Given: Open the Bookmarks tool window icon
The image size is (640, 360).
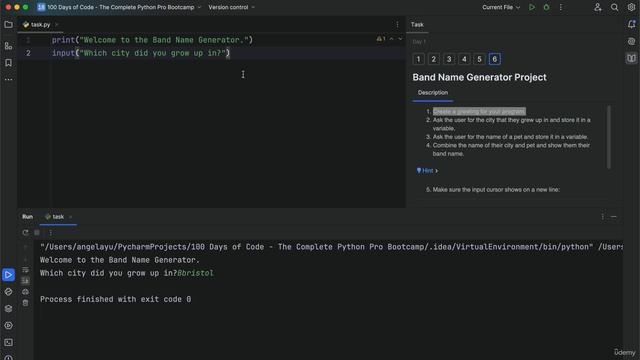Looking at the screenshot, I should (x=8, y=63).
